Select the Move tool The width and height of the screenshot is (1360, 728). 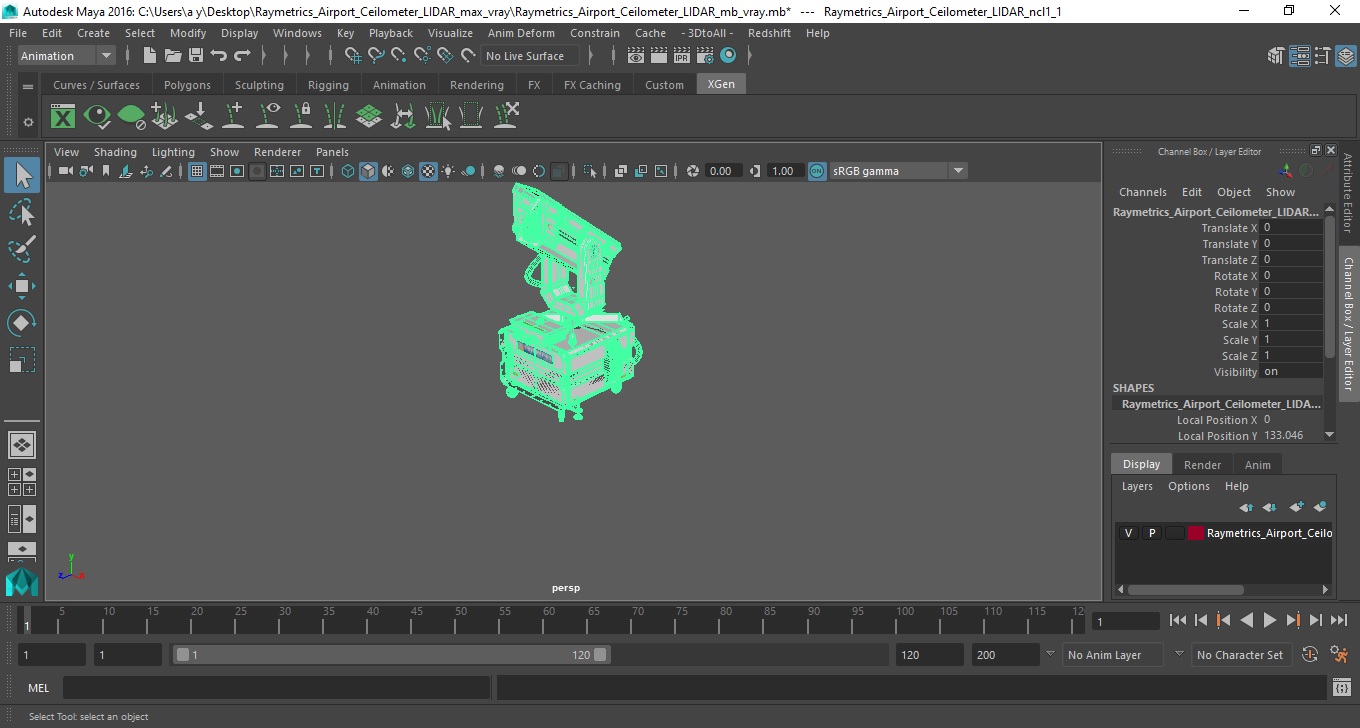[22, 286]
